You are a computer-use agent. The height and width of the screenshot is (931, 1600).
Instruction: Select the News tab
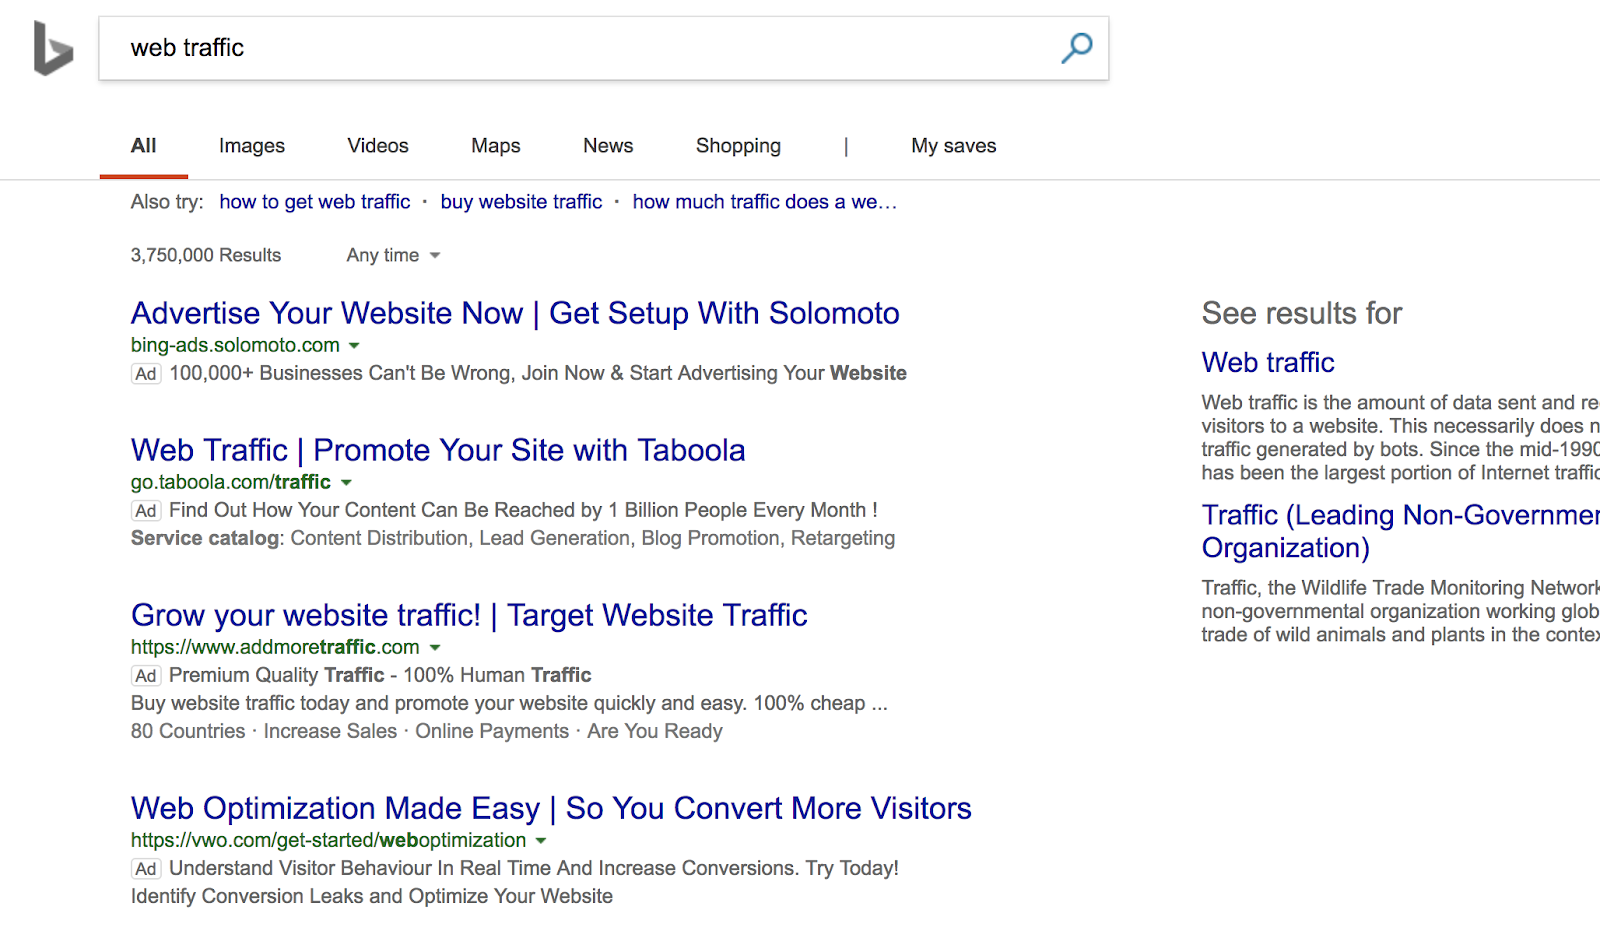click(x=608, y=146)
